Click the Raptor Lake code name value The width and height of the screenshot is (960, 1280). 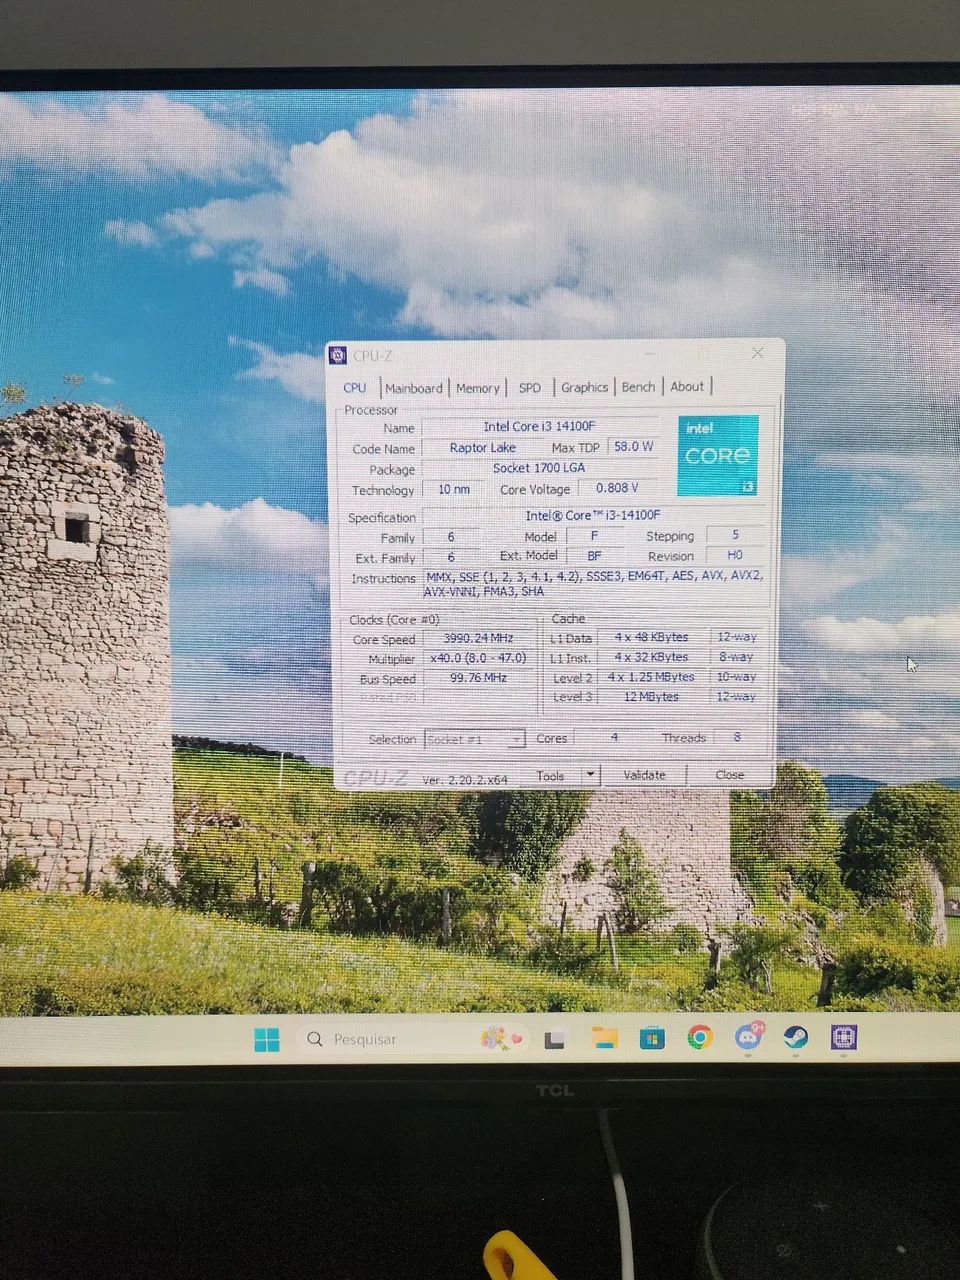click(482, 448)
